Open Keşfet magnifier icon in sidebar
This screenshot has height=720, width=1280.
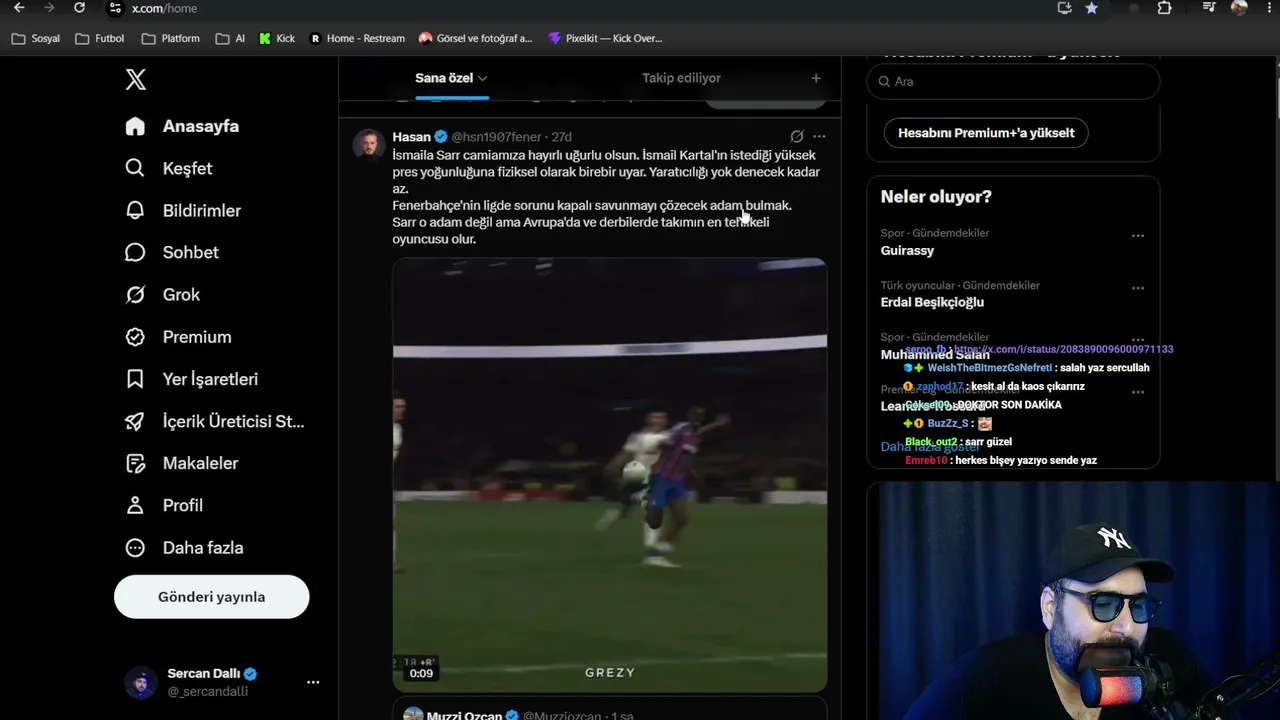tap(135, 168)
